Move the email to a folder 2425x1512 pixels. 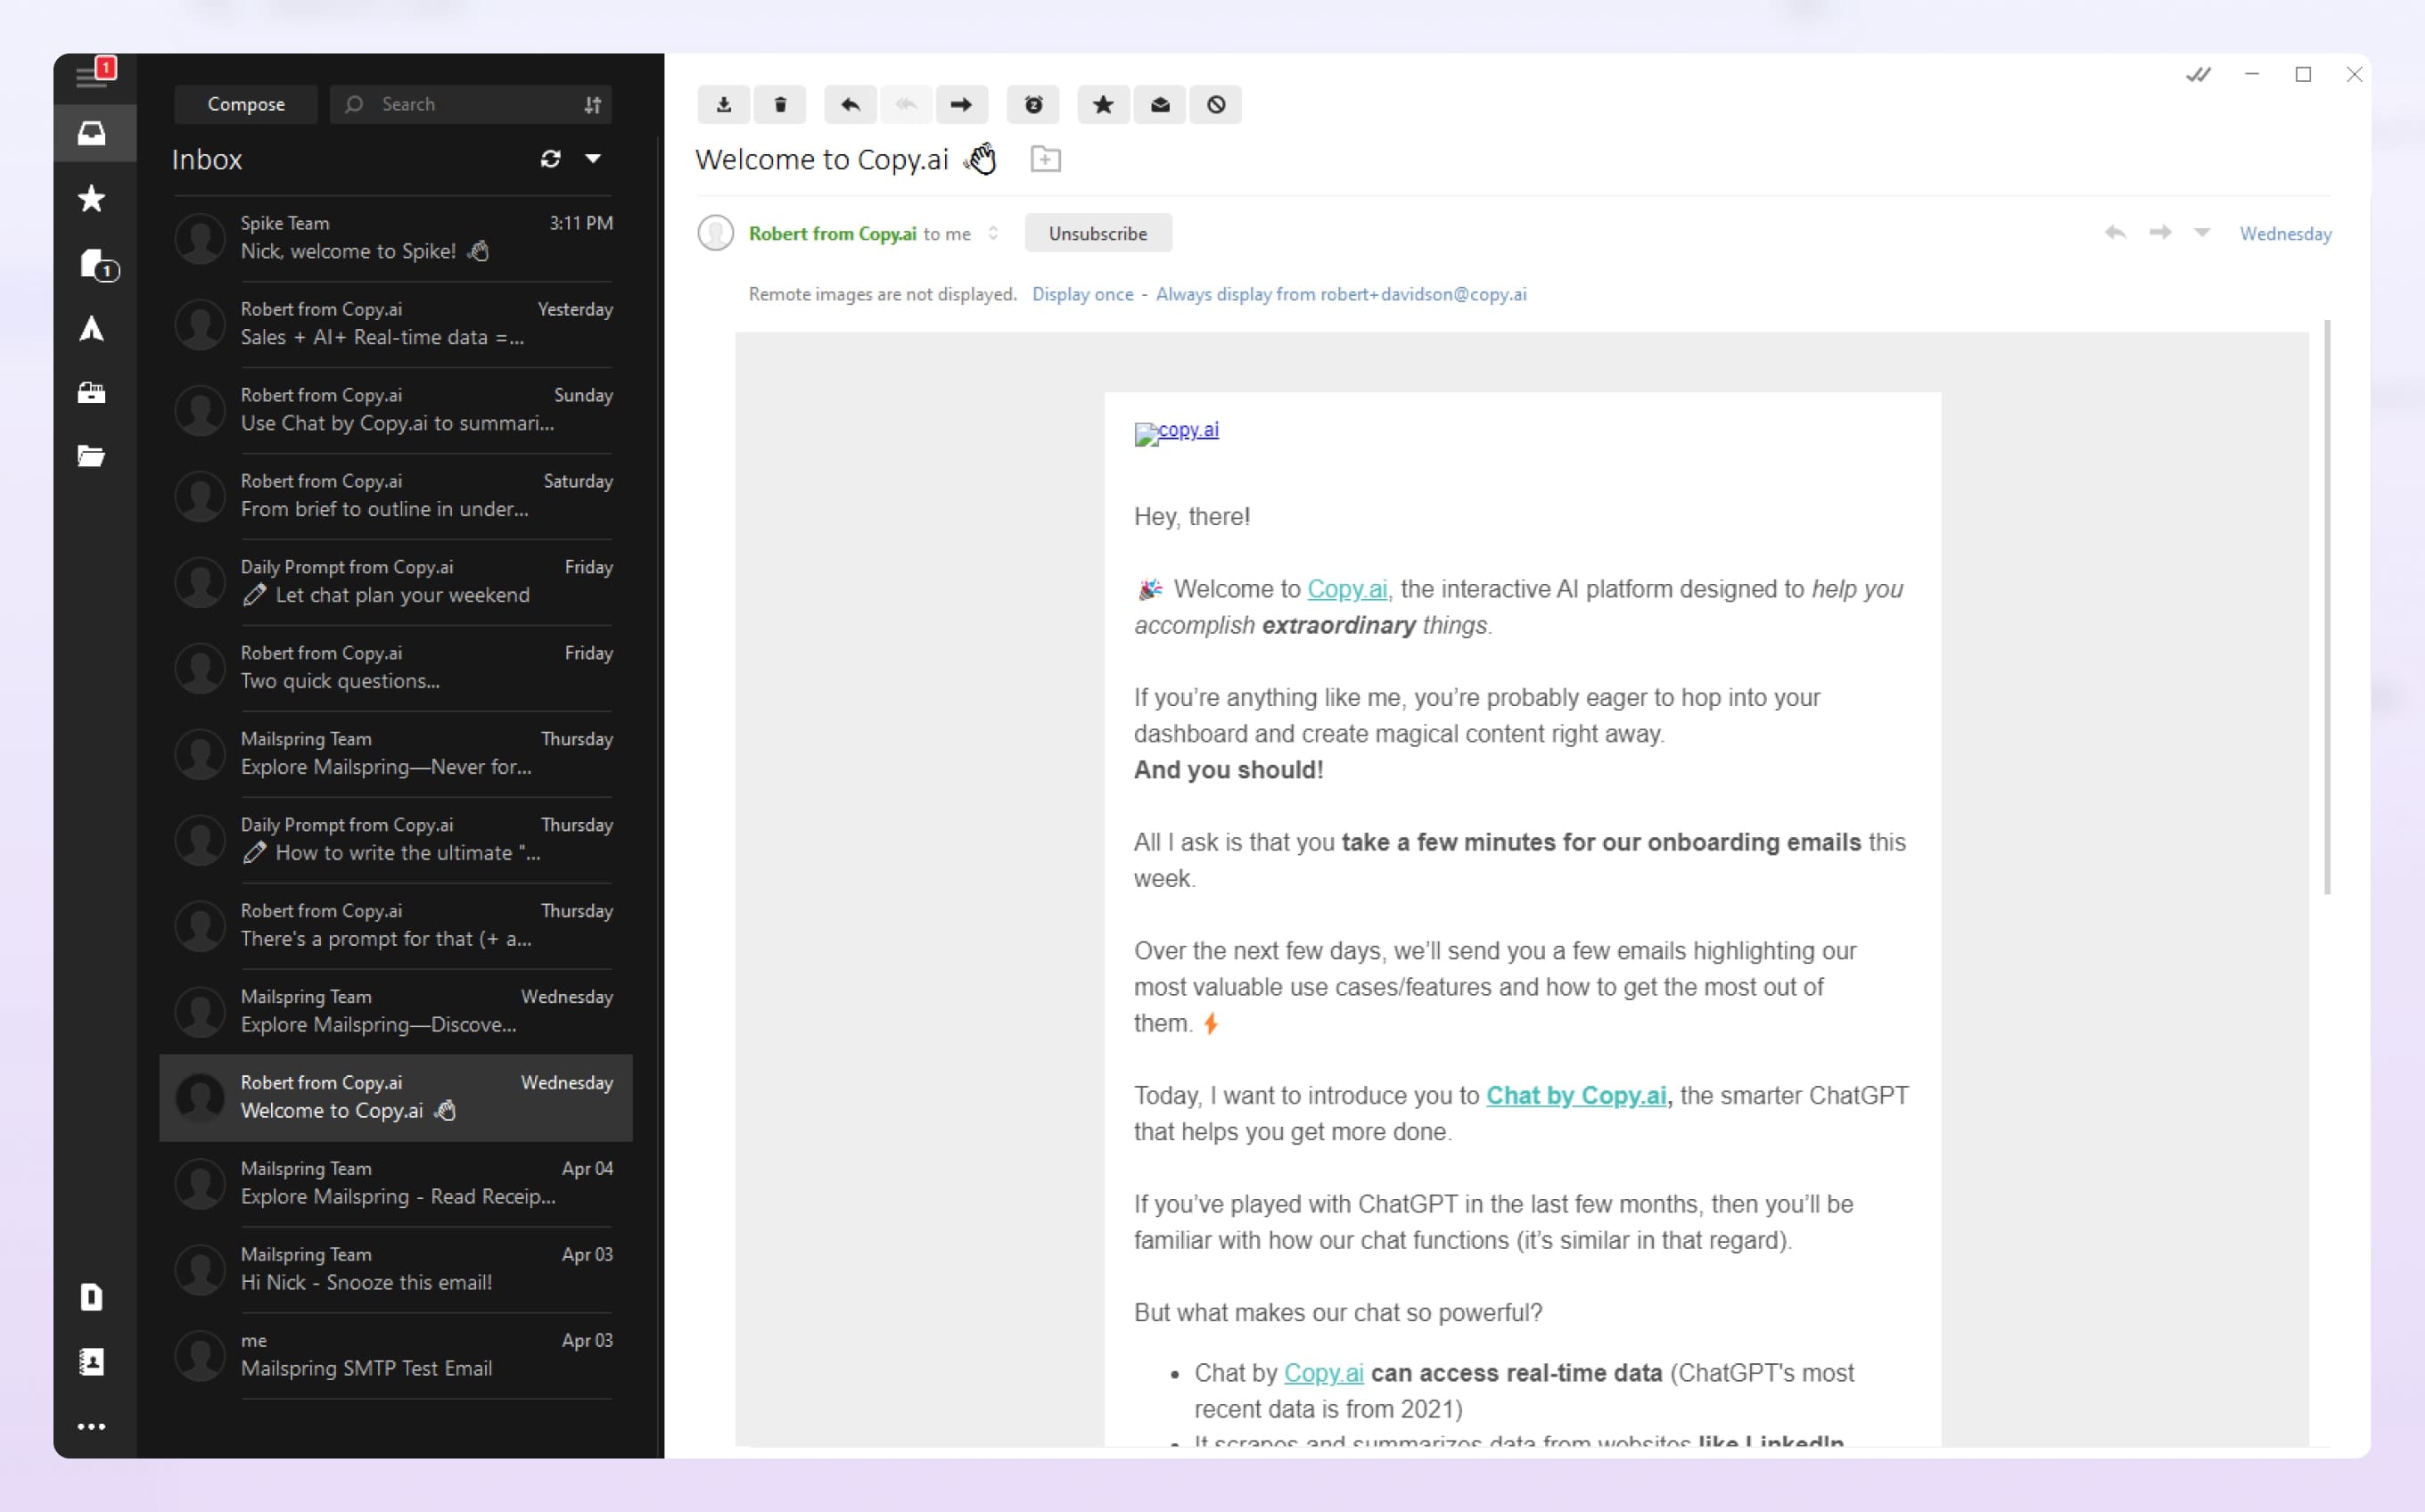[x=1046, y=158]
